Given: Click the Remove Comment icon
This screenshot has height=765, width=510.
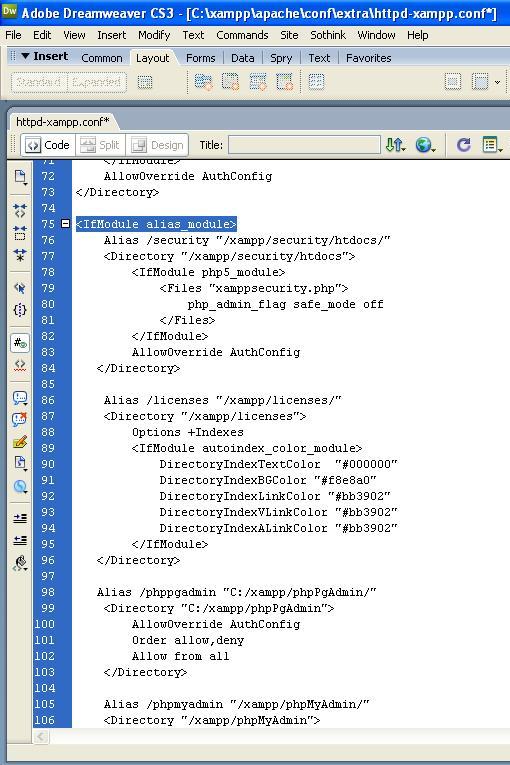Looking at the screenshot, I should [20, 420].
